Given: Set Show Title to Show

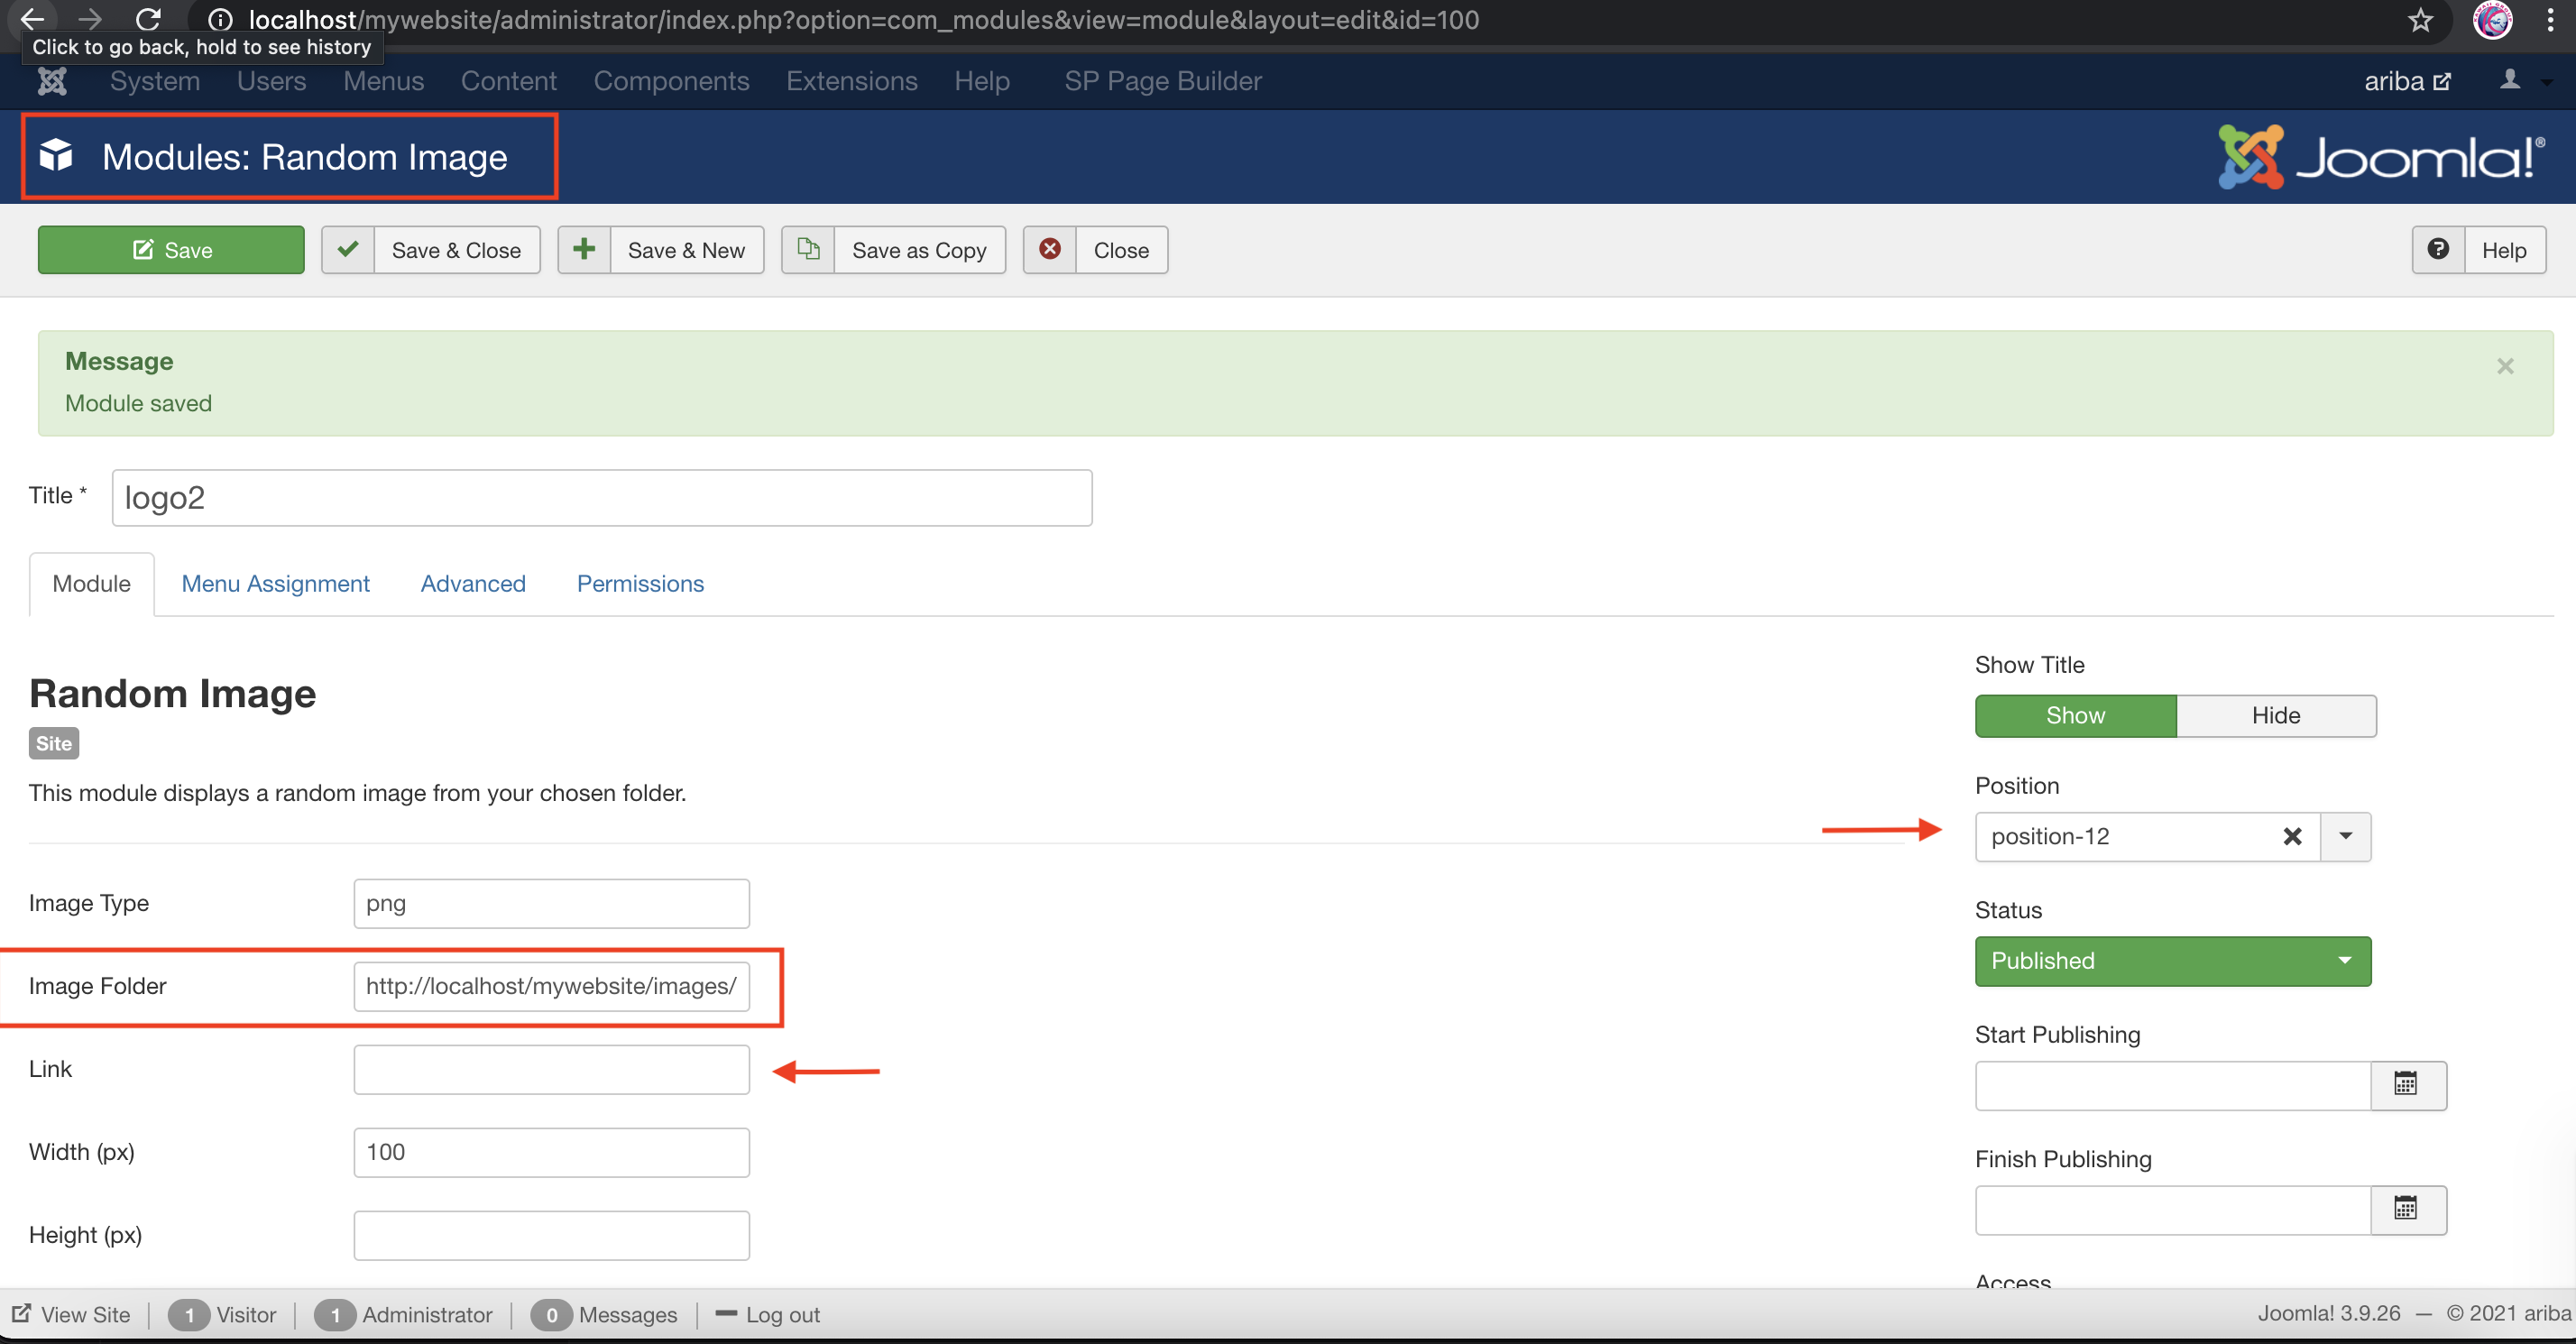Looking at the screenshot, I should pos(2075,715).
